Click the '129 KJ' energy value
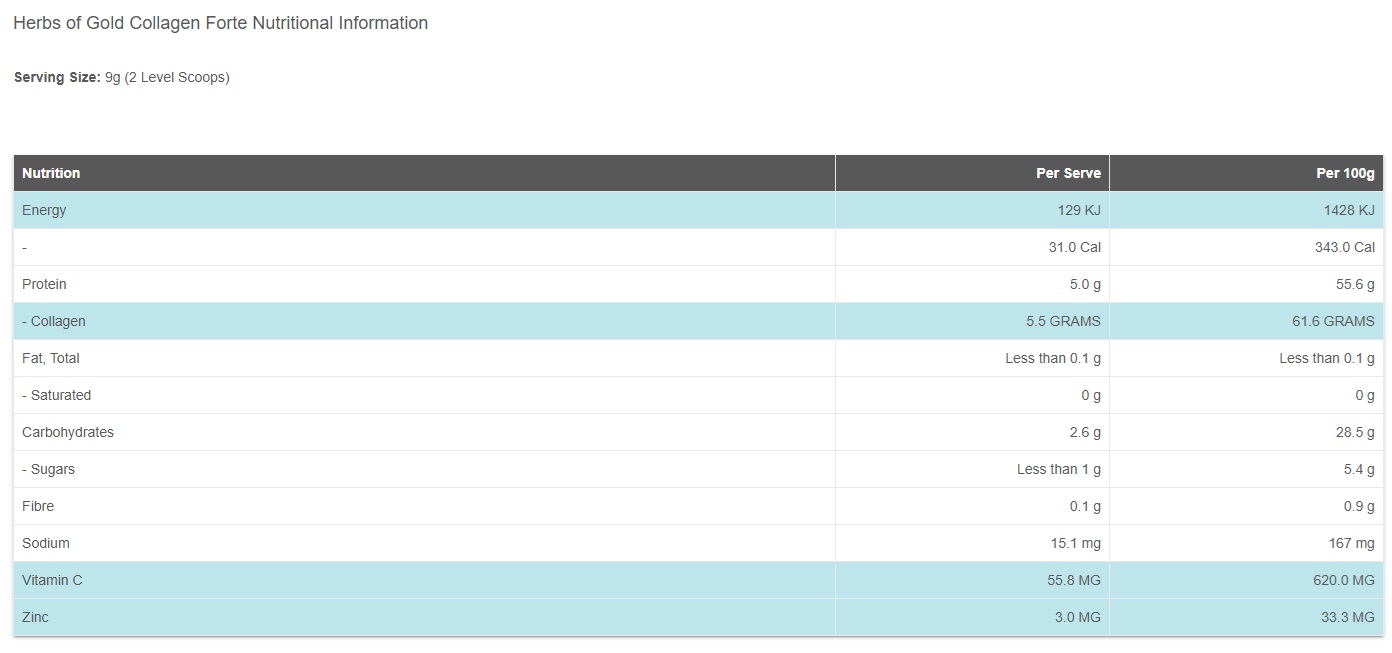The width and height of the screenshot is (1392, 653). coord(1079,210)
